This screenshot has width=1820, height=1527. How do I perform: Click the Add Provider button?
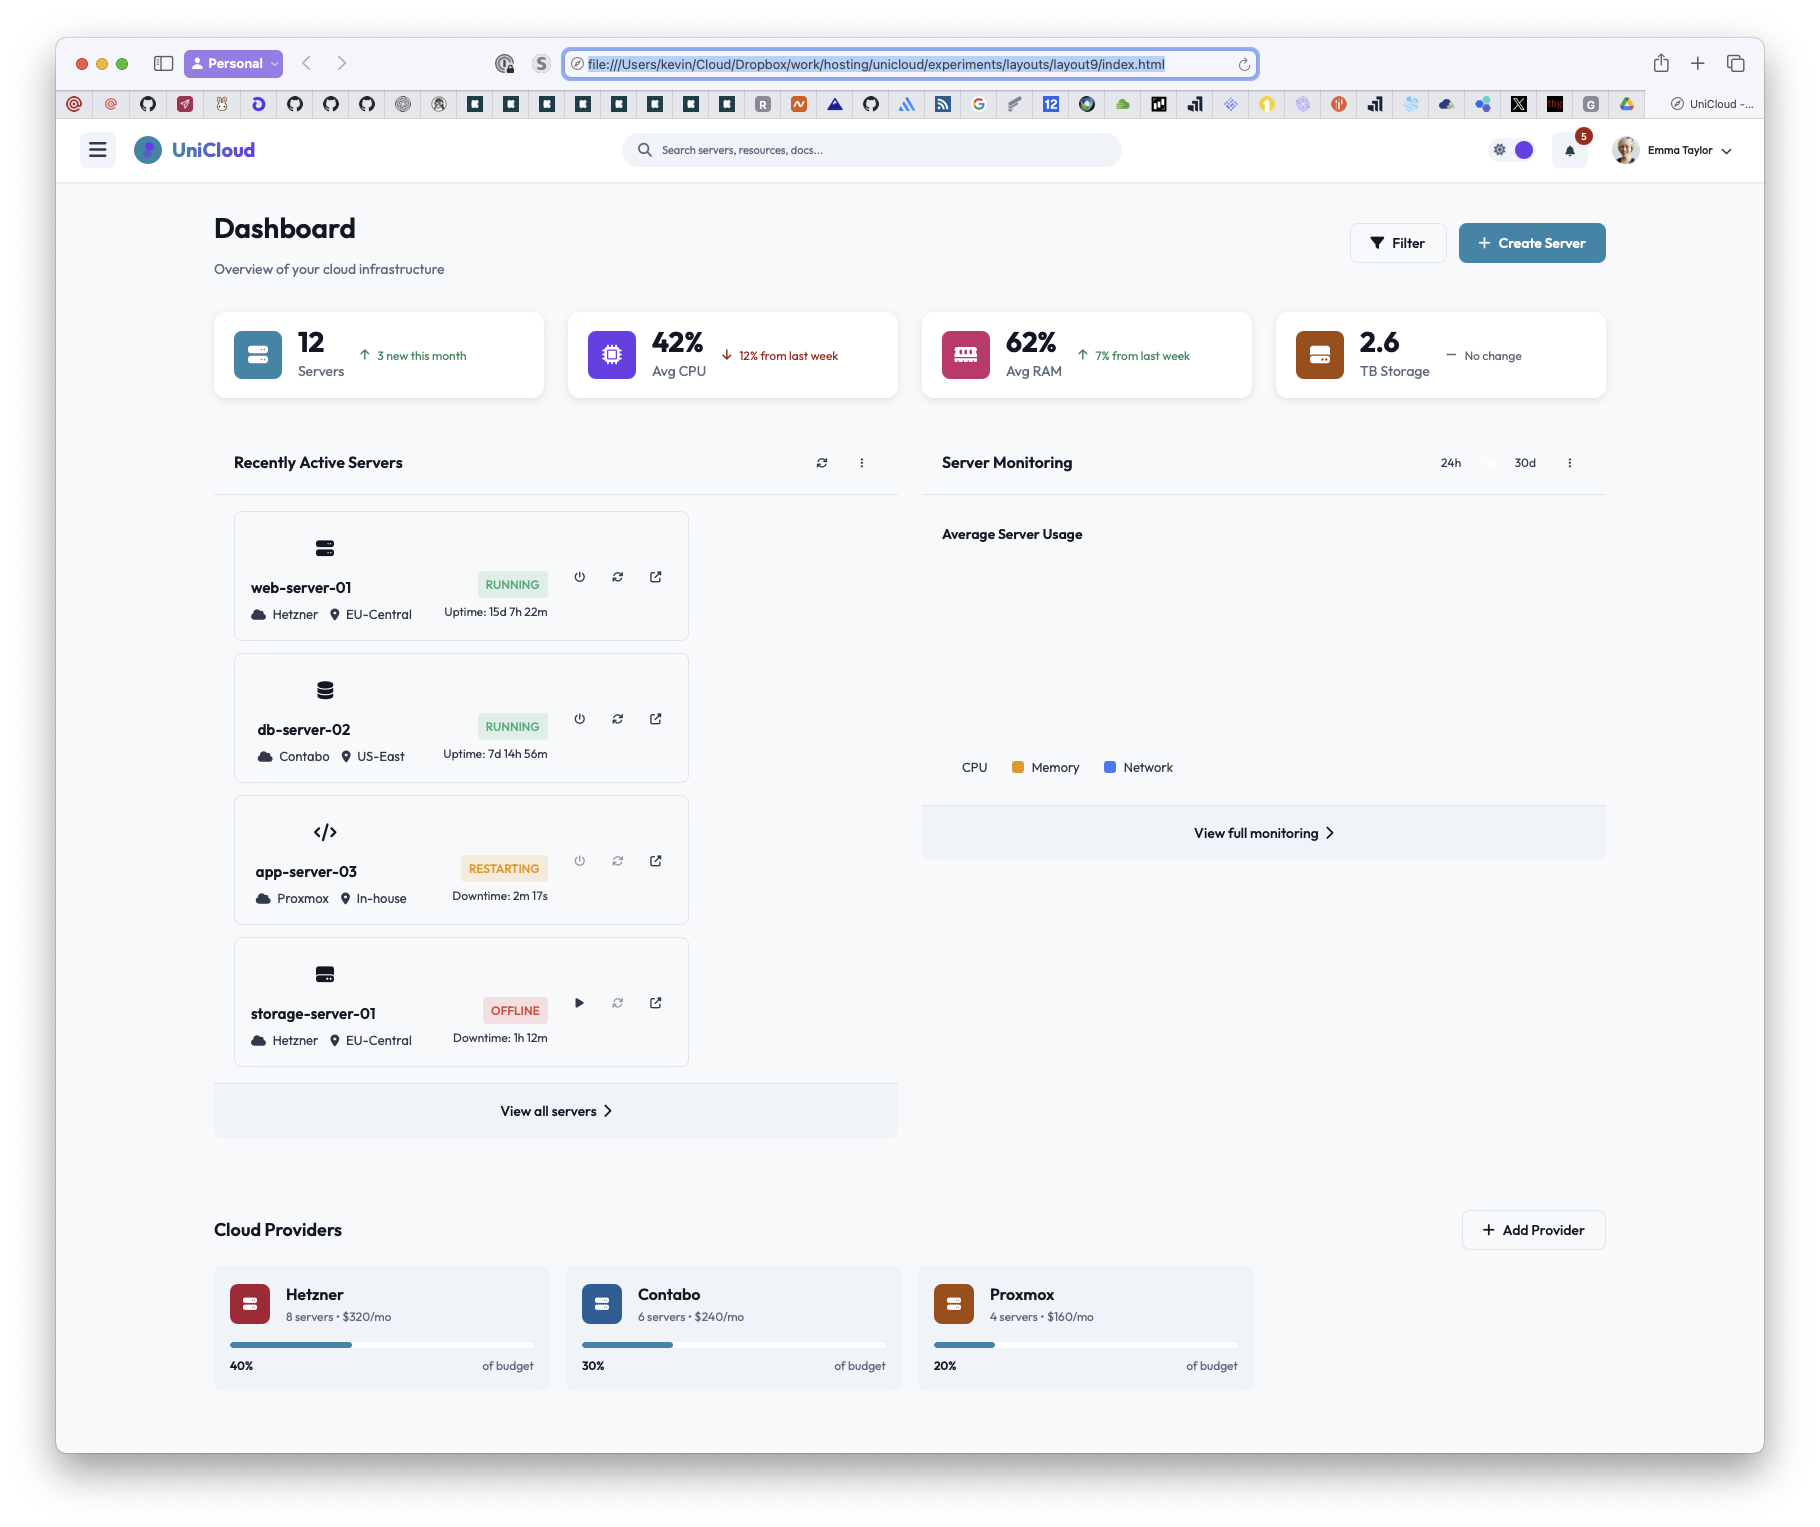tap(1533, 1230)
